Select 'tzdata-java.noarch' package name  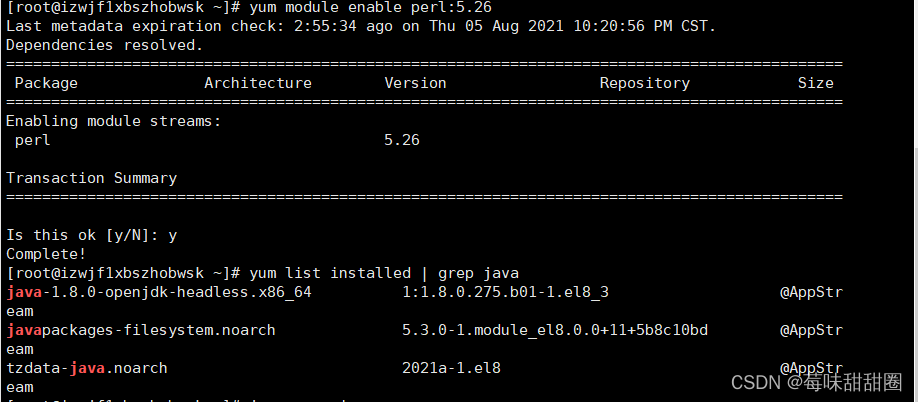(87, 368)
